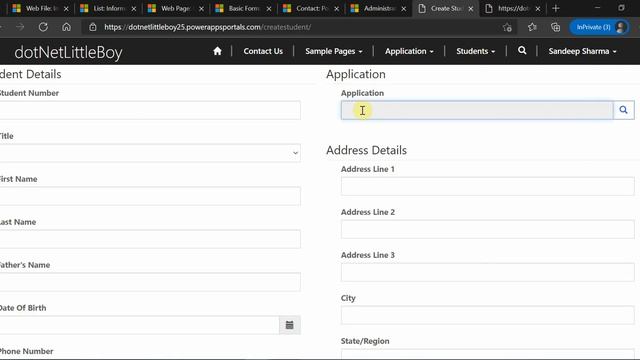Click the First Name field
This screenshot has height=360, width=640.
tap(149, 196)
